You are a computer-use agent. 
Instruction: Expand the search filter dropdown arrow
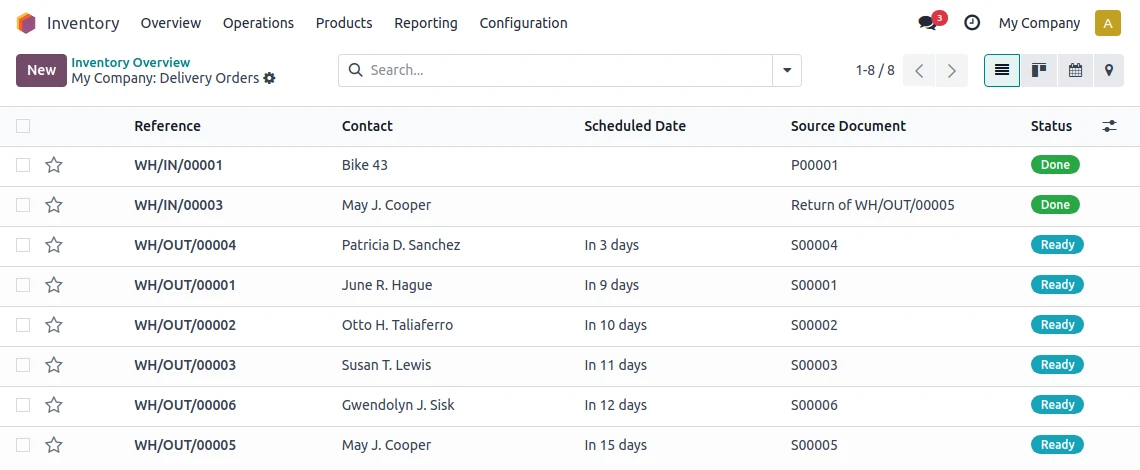pos(787,70)
